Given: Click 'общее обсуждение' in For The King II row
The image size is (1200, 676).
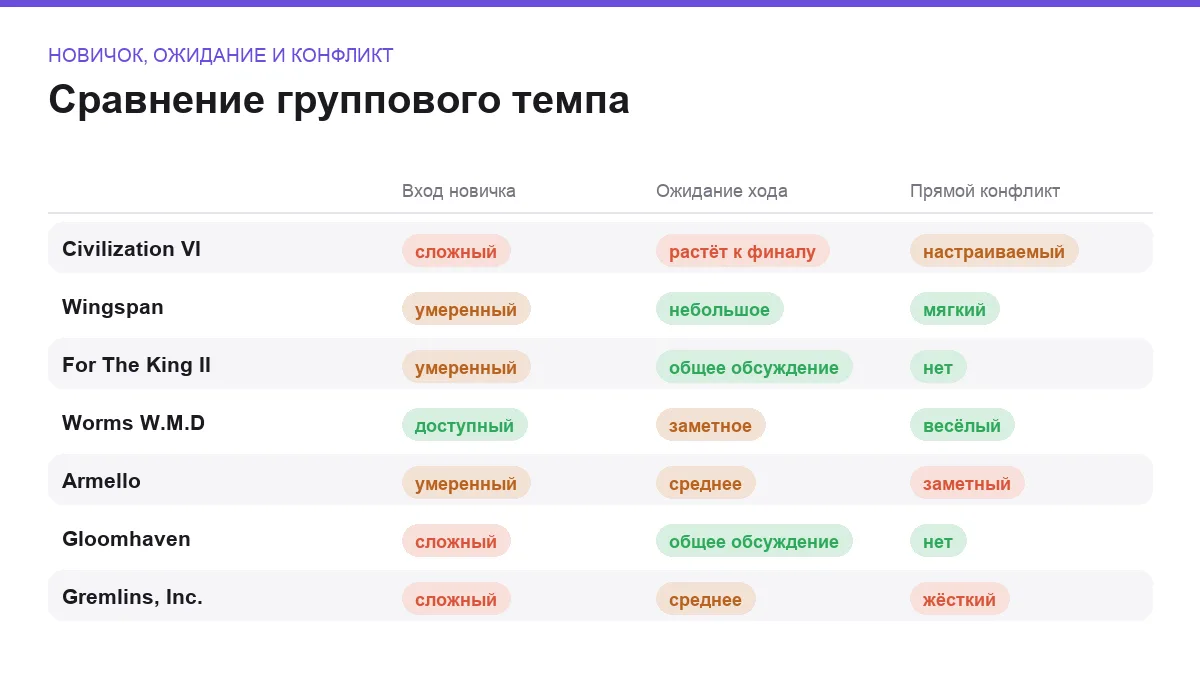Looking at the screenshot, I should [754, 367].
